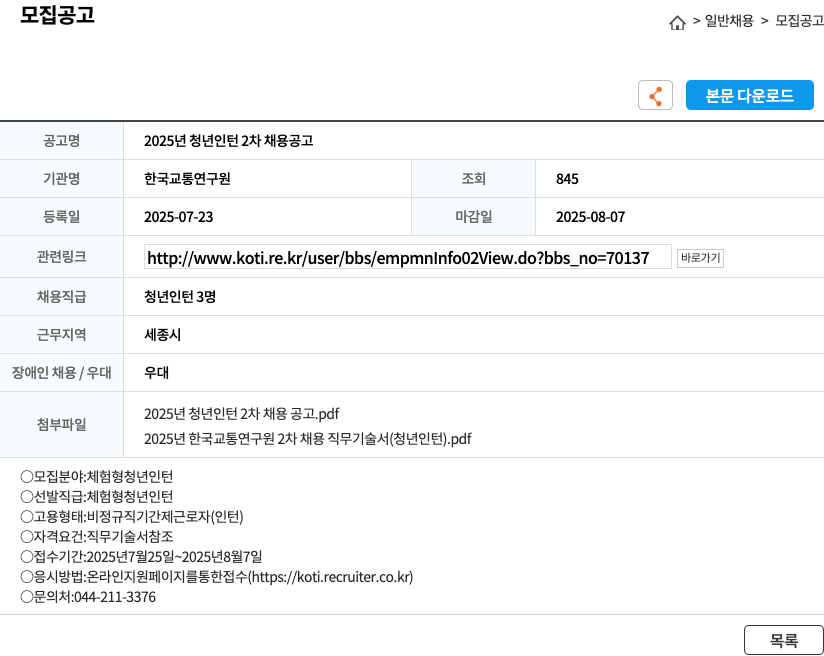Click the 첨부파일 row label

pos(61,424)
